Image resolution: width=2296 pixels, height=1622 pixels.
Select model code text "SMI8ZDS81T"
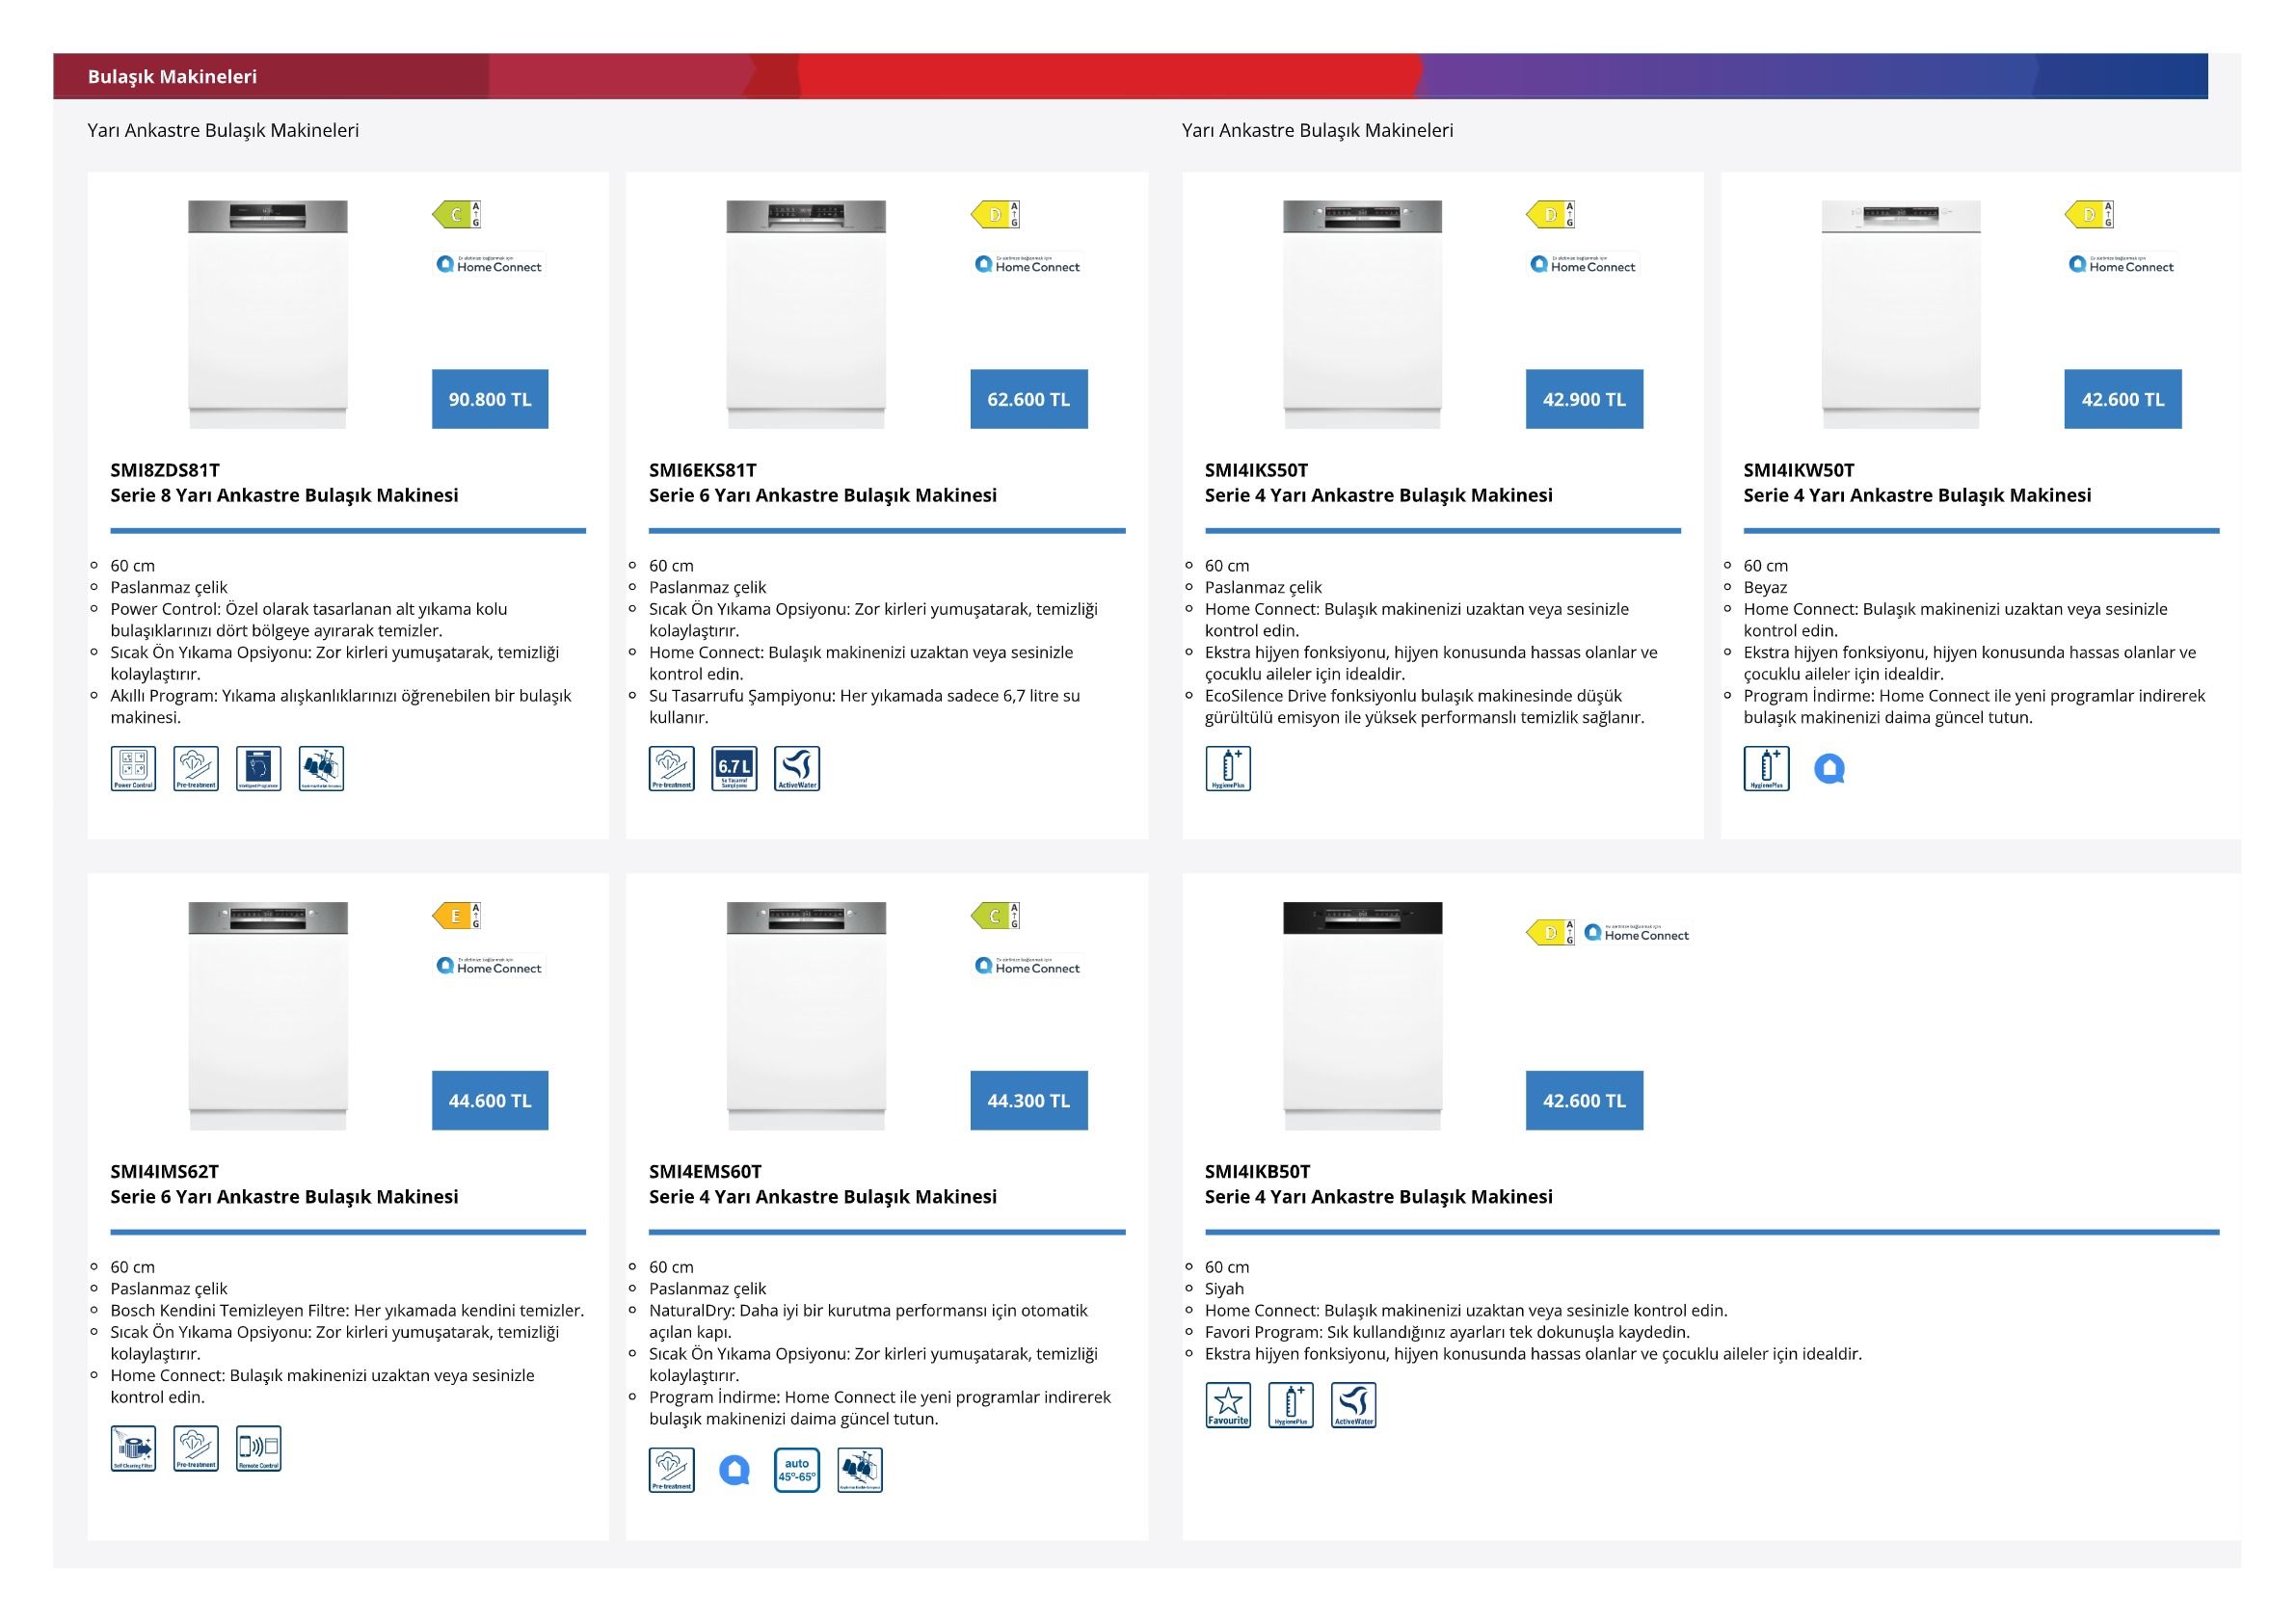tap(165, 470)
